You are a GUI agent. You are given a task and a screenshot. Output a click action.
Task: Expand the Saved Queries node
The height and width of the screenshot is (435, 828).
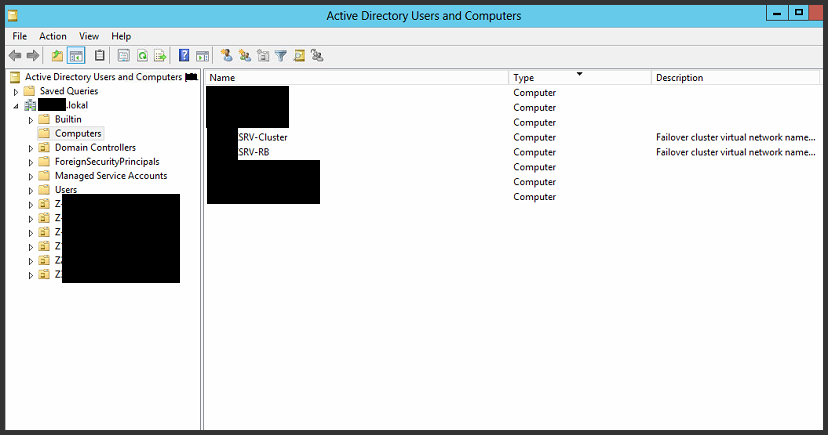[x=16, y=92]
